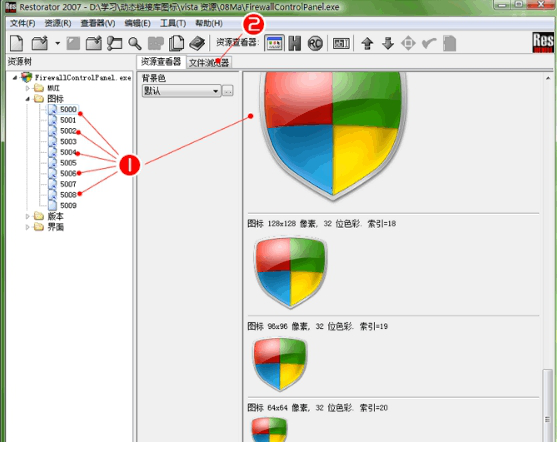Select icon resource 5000
Screen dimensions: 557x459
(x=68, y=109)
